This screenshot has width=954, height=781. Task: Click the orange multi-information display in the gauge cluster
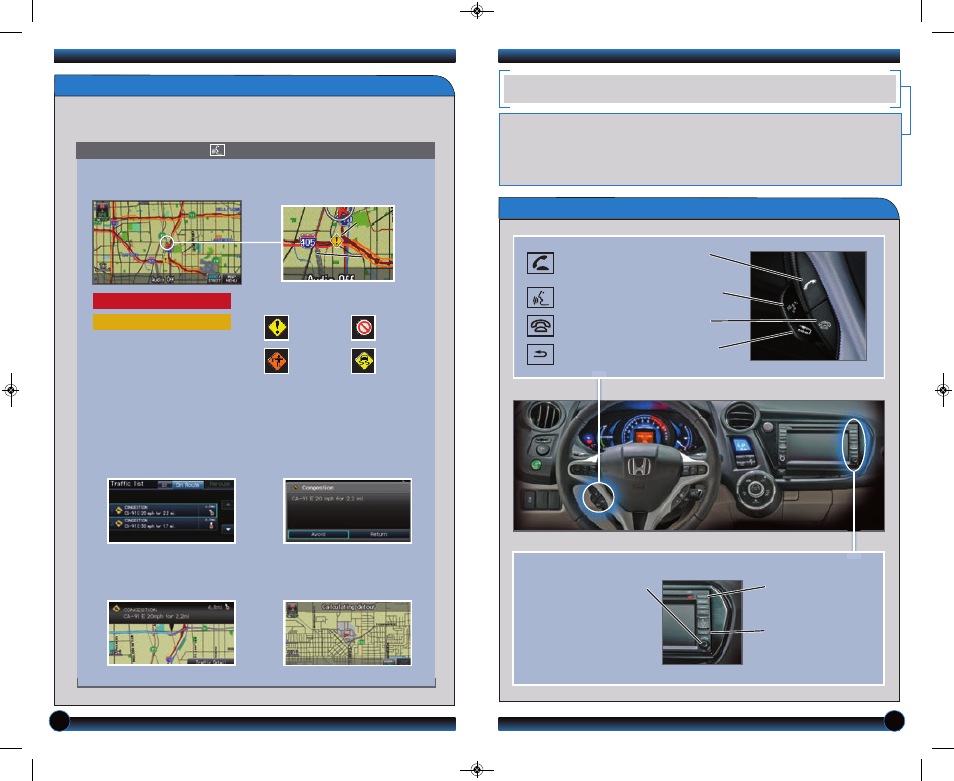(644, 436)
